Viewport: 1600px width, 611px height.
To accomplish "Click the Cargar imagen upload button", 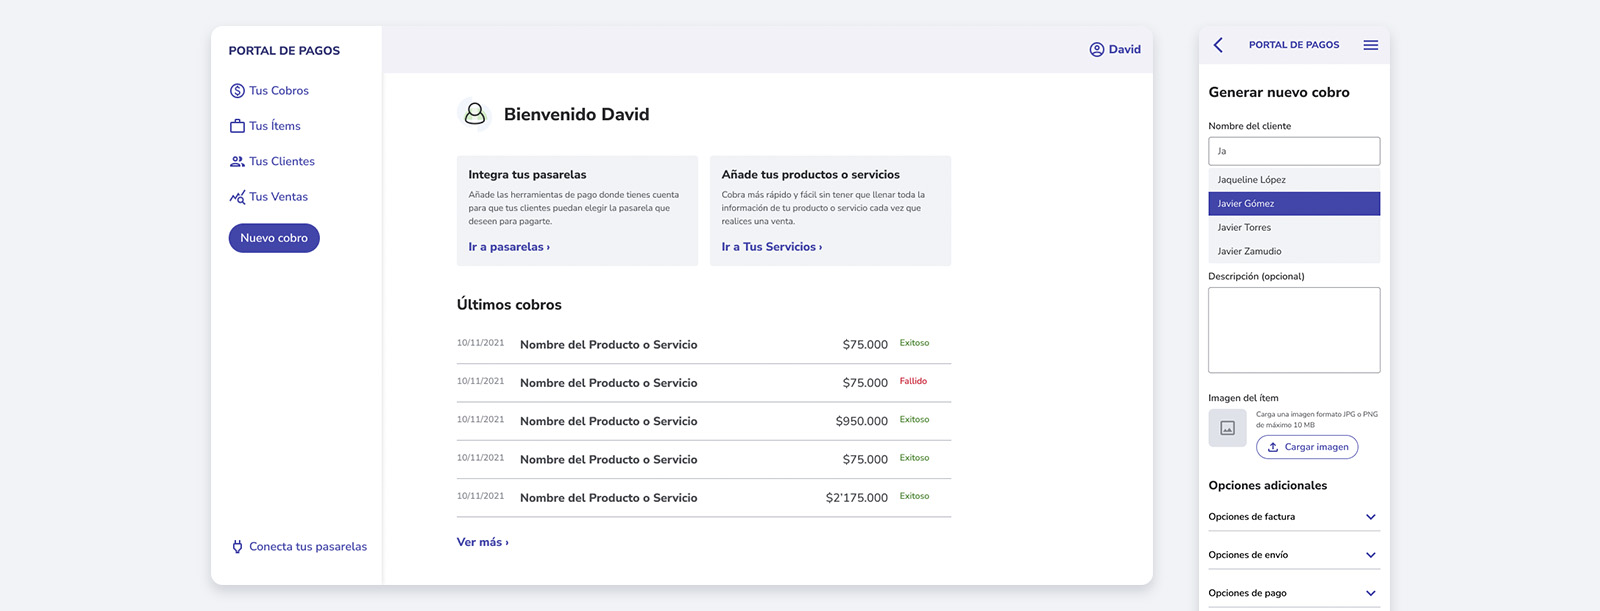I will click(x=1306, y=447).
